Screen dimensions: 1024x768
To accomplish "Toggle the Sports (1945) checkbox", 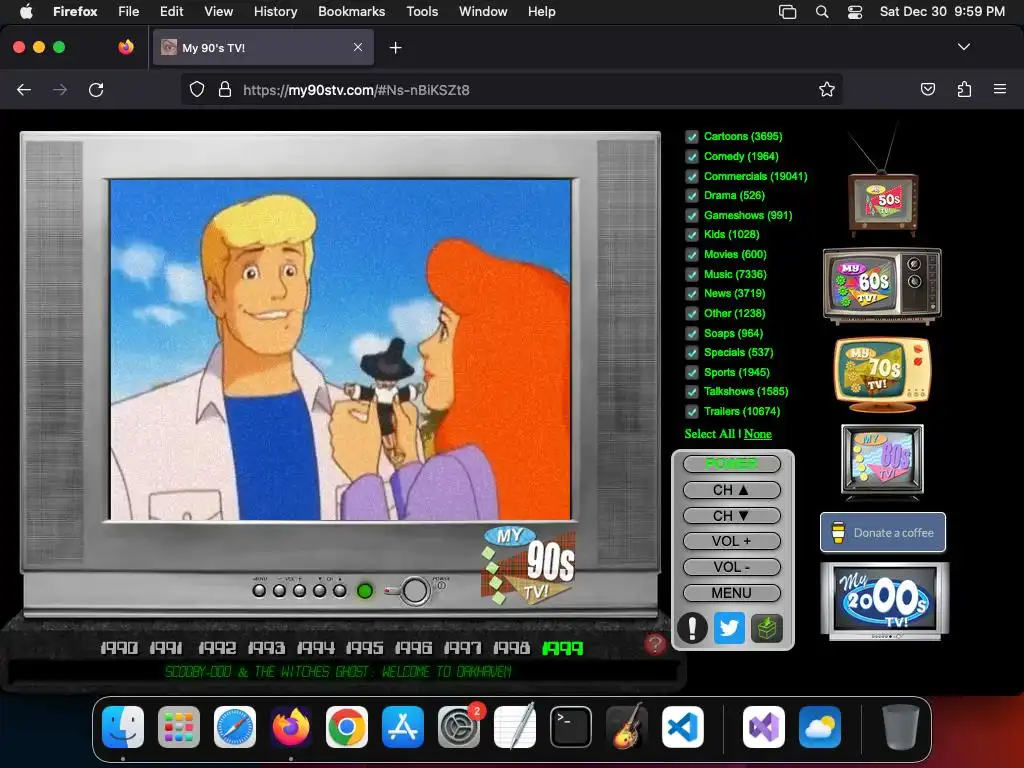I will (x=692, y=372).
